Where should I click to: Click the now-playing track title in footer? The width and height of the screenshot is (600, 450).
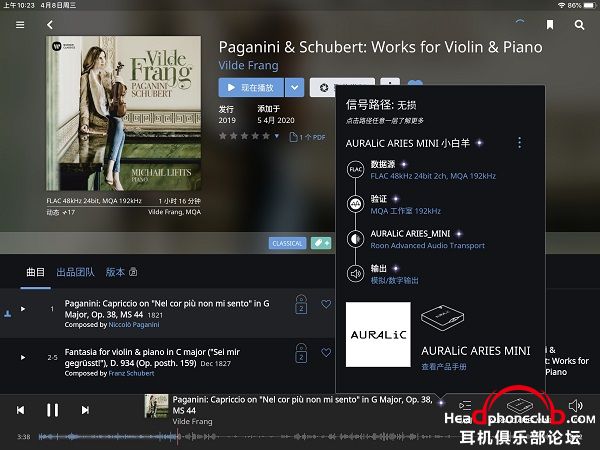[x=302, y=405]
